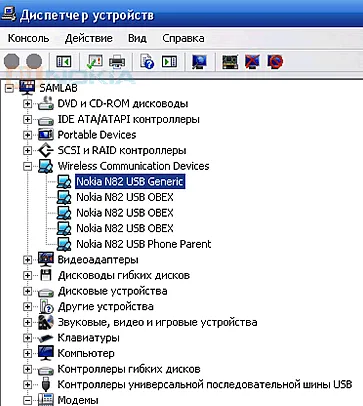Select Wireless Communication Devices label
The height and width of the screenshot is (406, 363).
pos(133,166)
